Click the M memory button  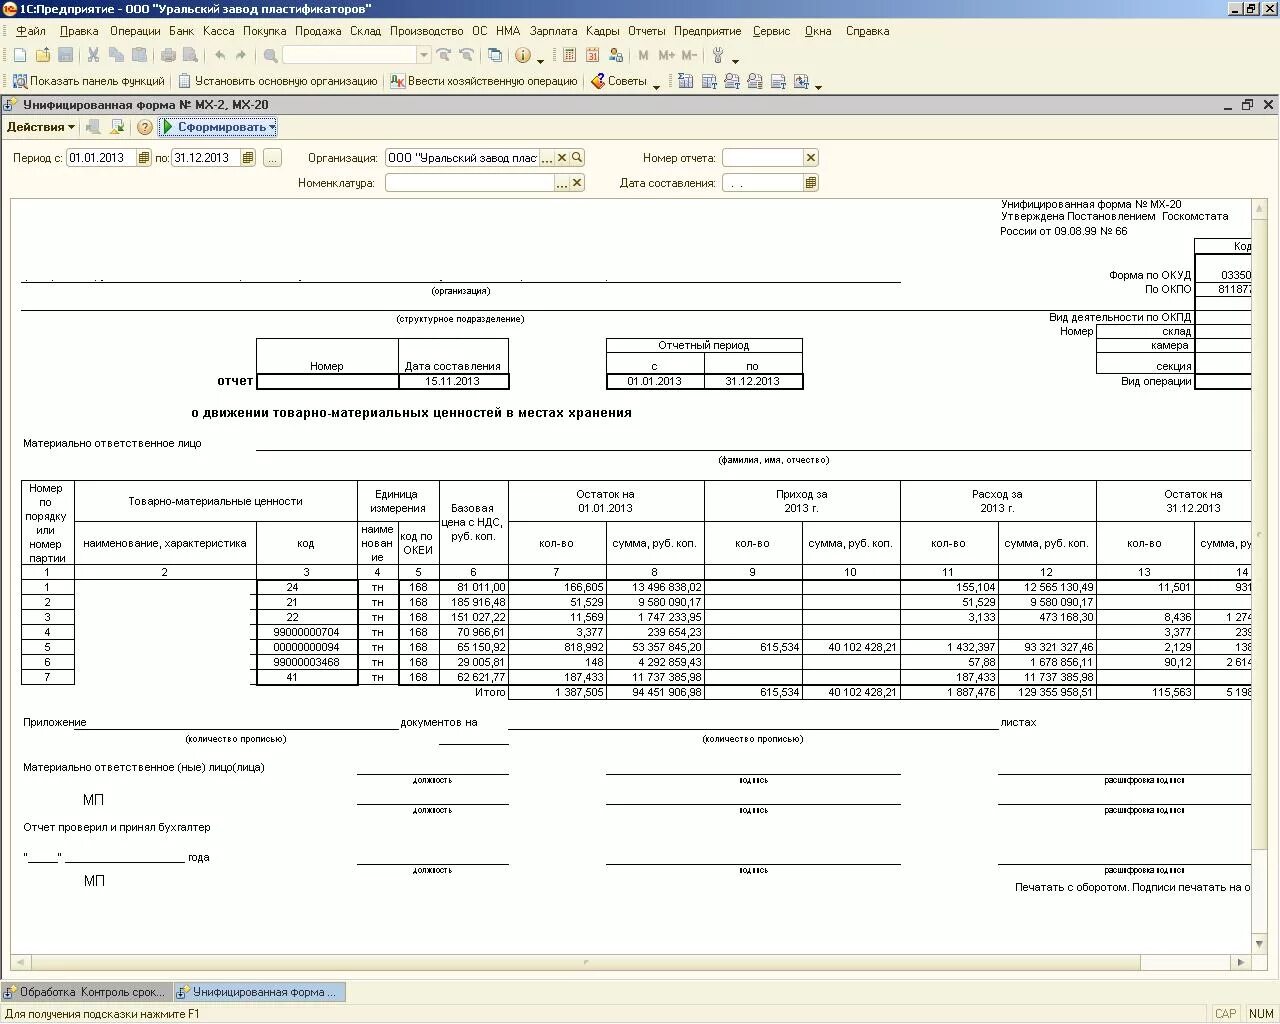(643, 55)
